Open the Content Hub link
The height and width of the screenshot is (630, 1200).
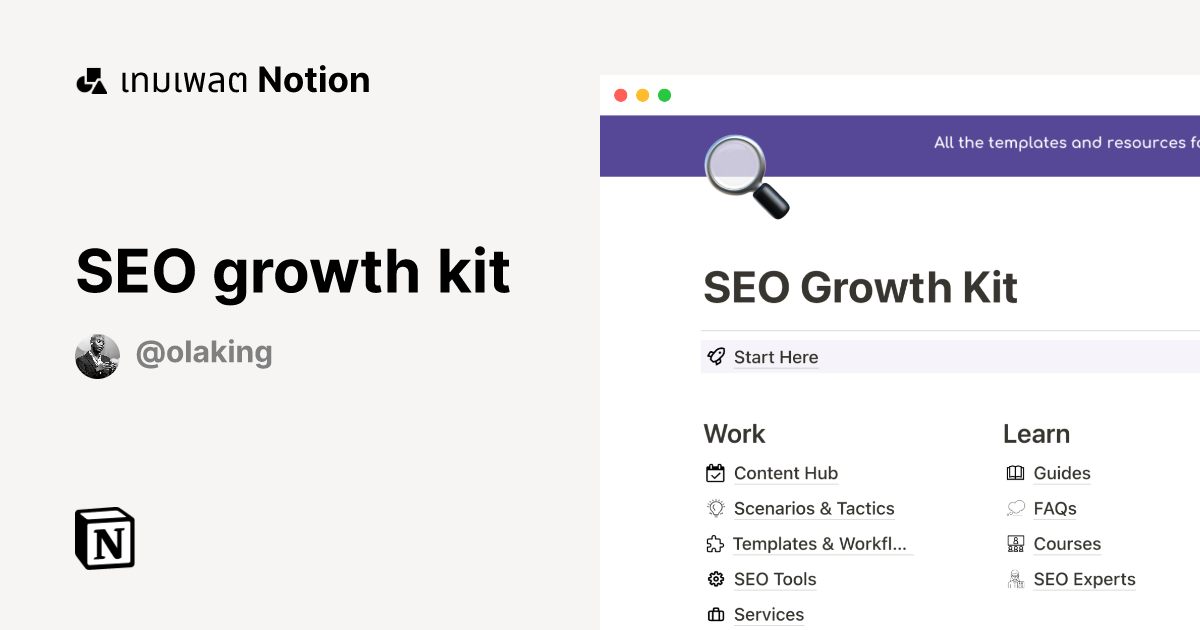tap(786, 473)
